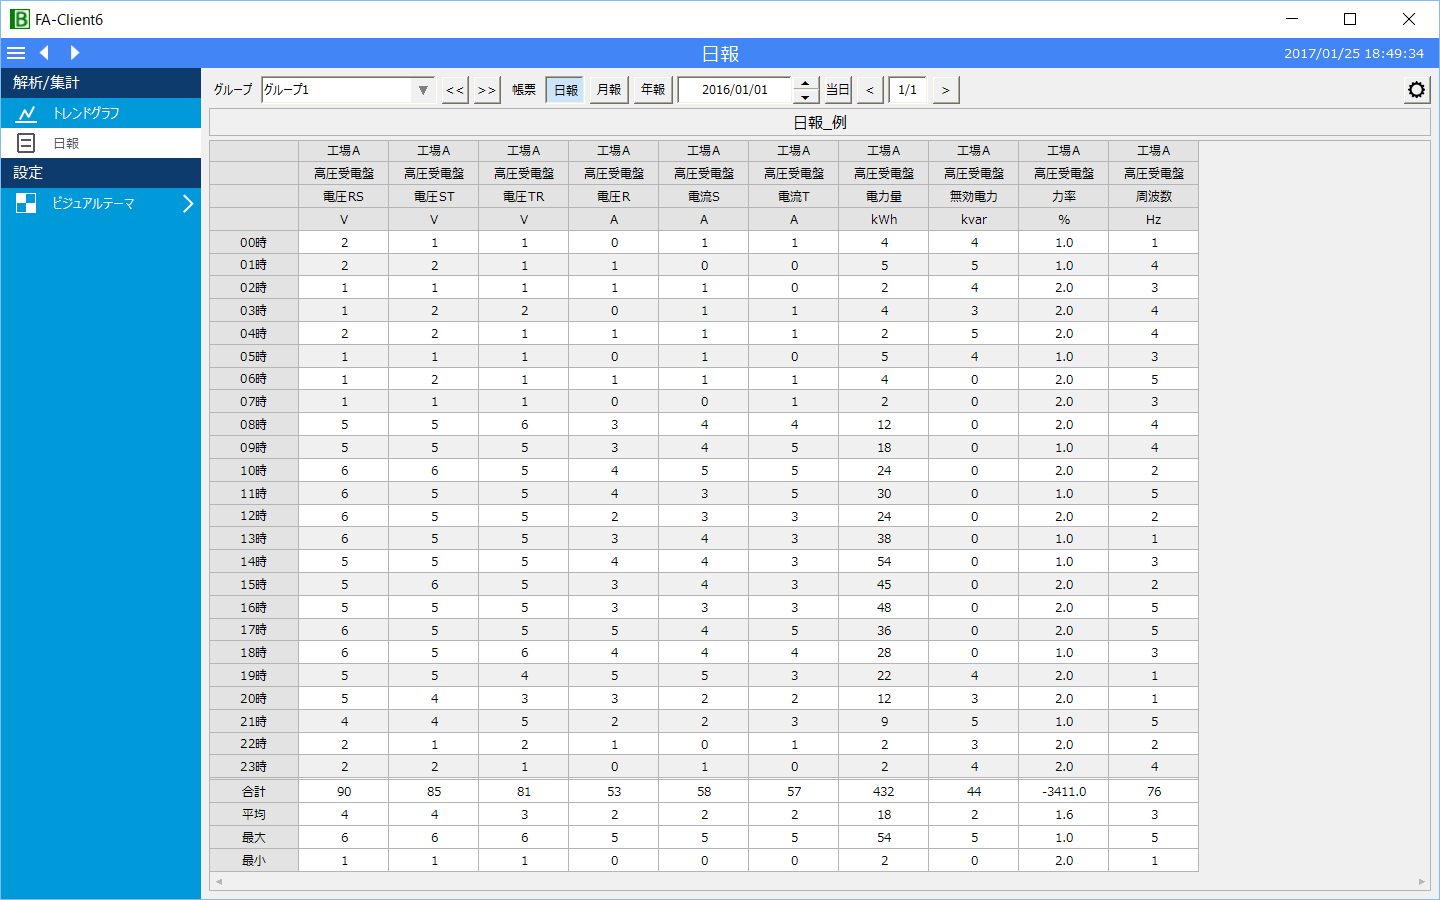
Task: Open the グループ1 dropdown
Action: point(348,90)
